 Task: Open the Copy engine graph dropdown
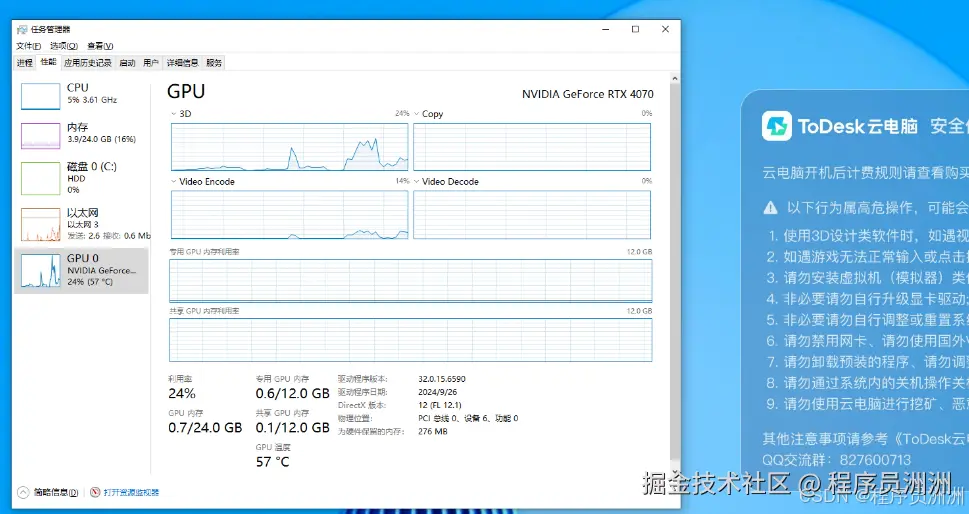pos(417,114)
